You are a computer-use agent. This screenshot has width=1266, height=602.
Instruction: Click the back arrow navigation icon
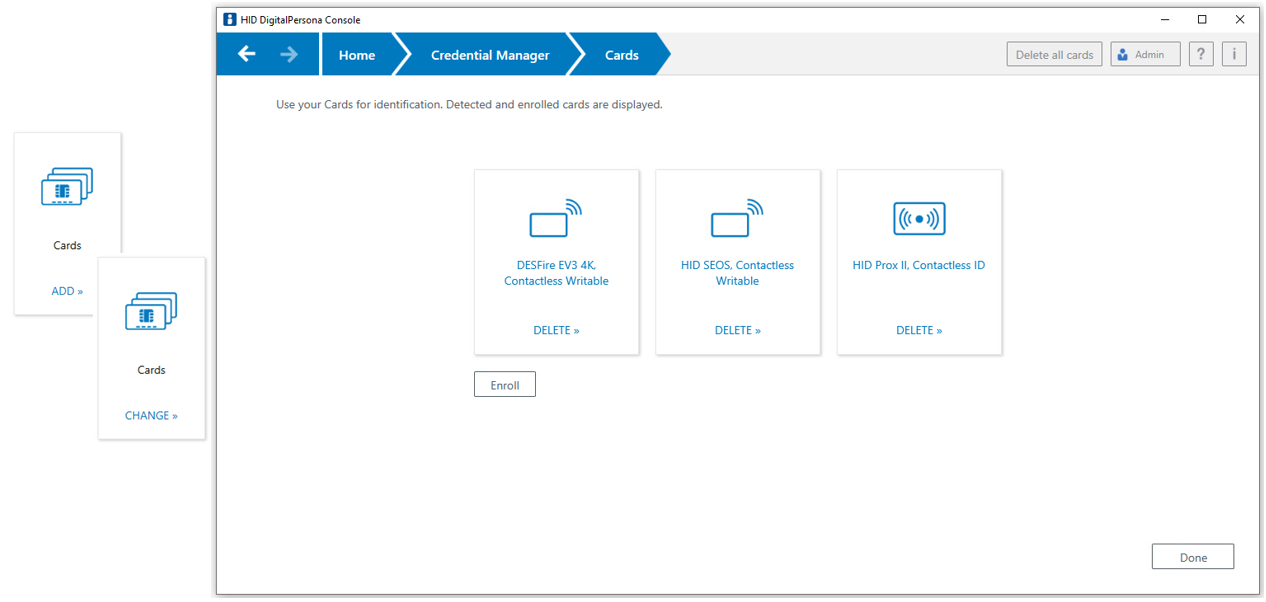tap(246, 54)
